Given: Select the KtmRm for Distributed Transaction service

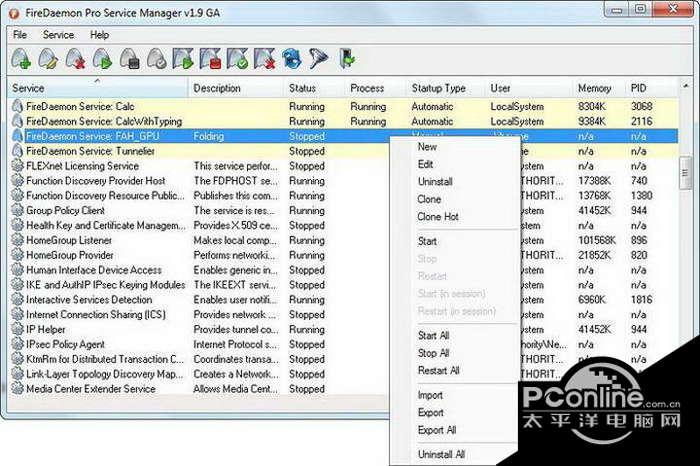Looking at the screenshot, I should (105, 359).
